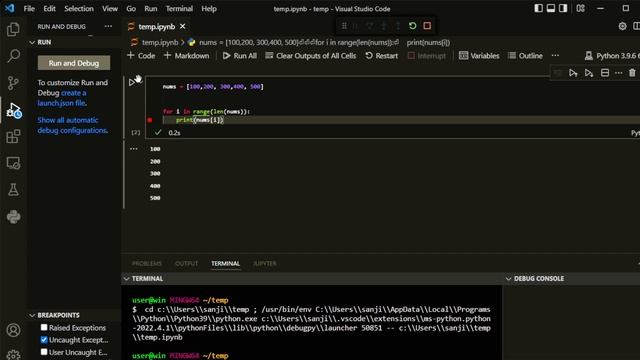Switch to the JUPYTER panel tab
This screenshot has width=640, height=360.
[265, 264]
